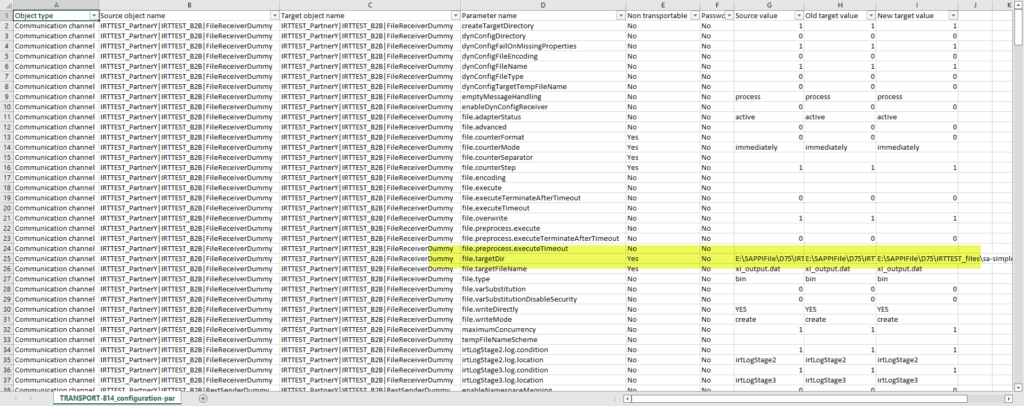
Task: Select cell file.targetFileName
Action: click(x=543, y=268)
